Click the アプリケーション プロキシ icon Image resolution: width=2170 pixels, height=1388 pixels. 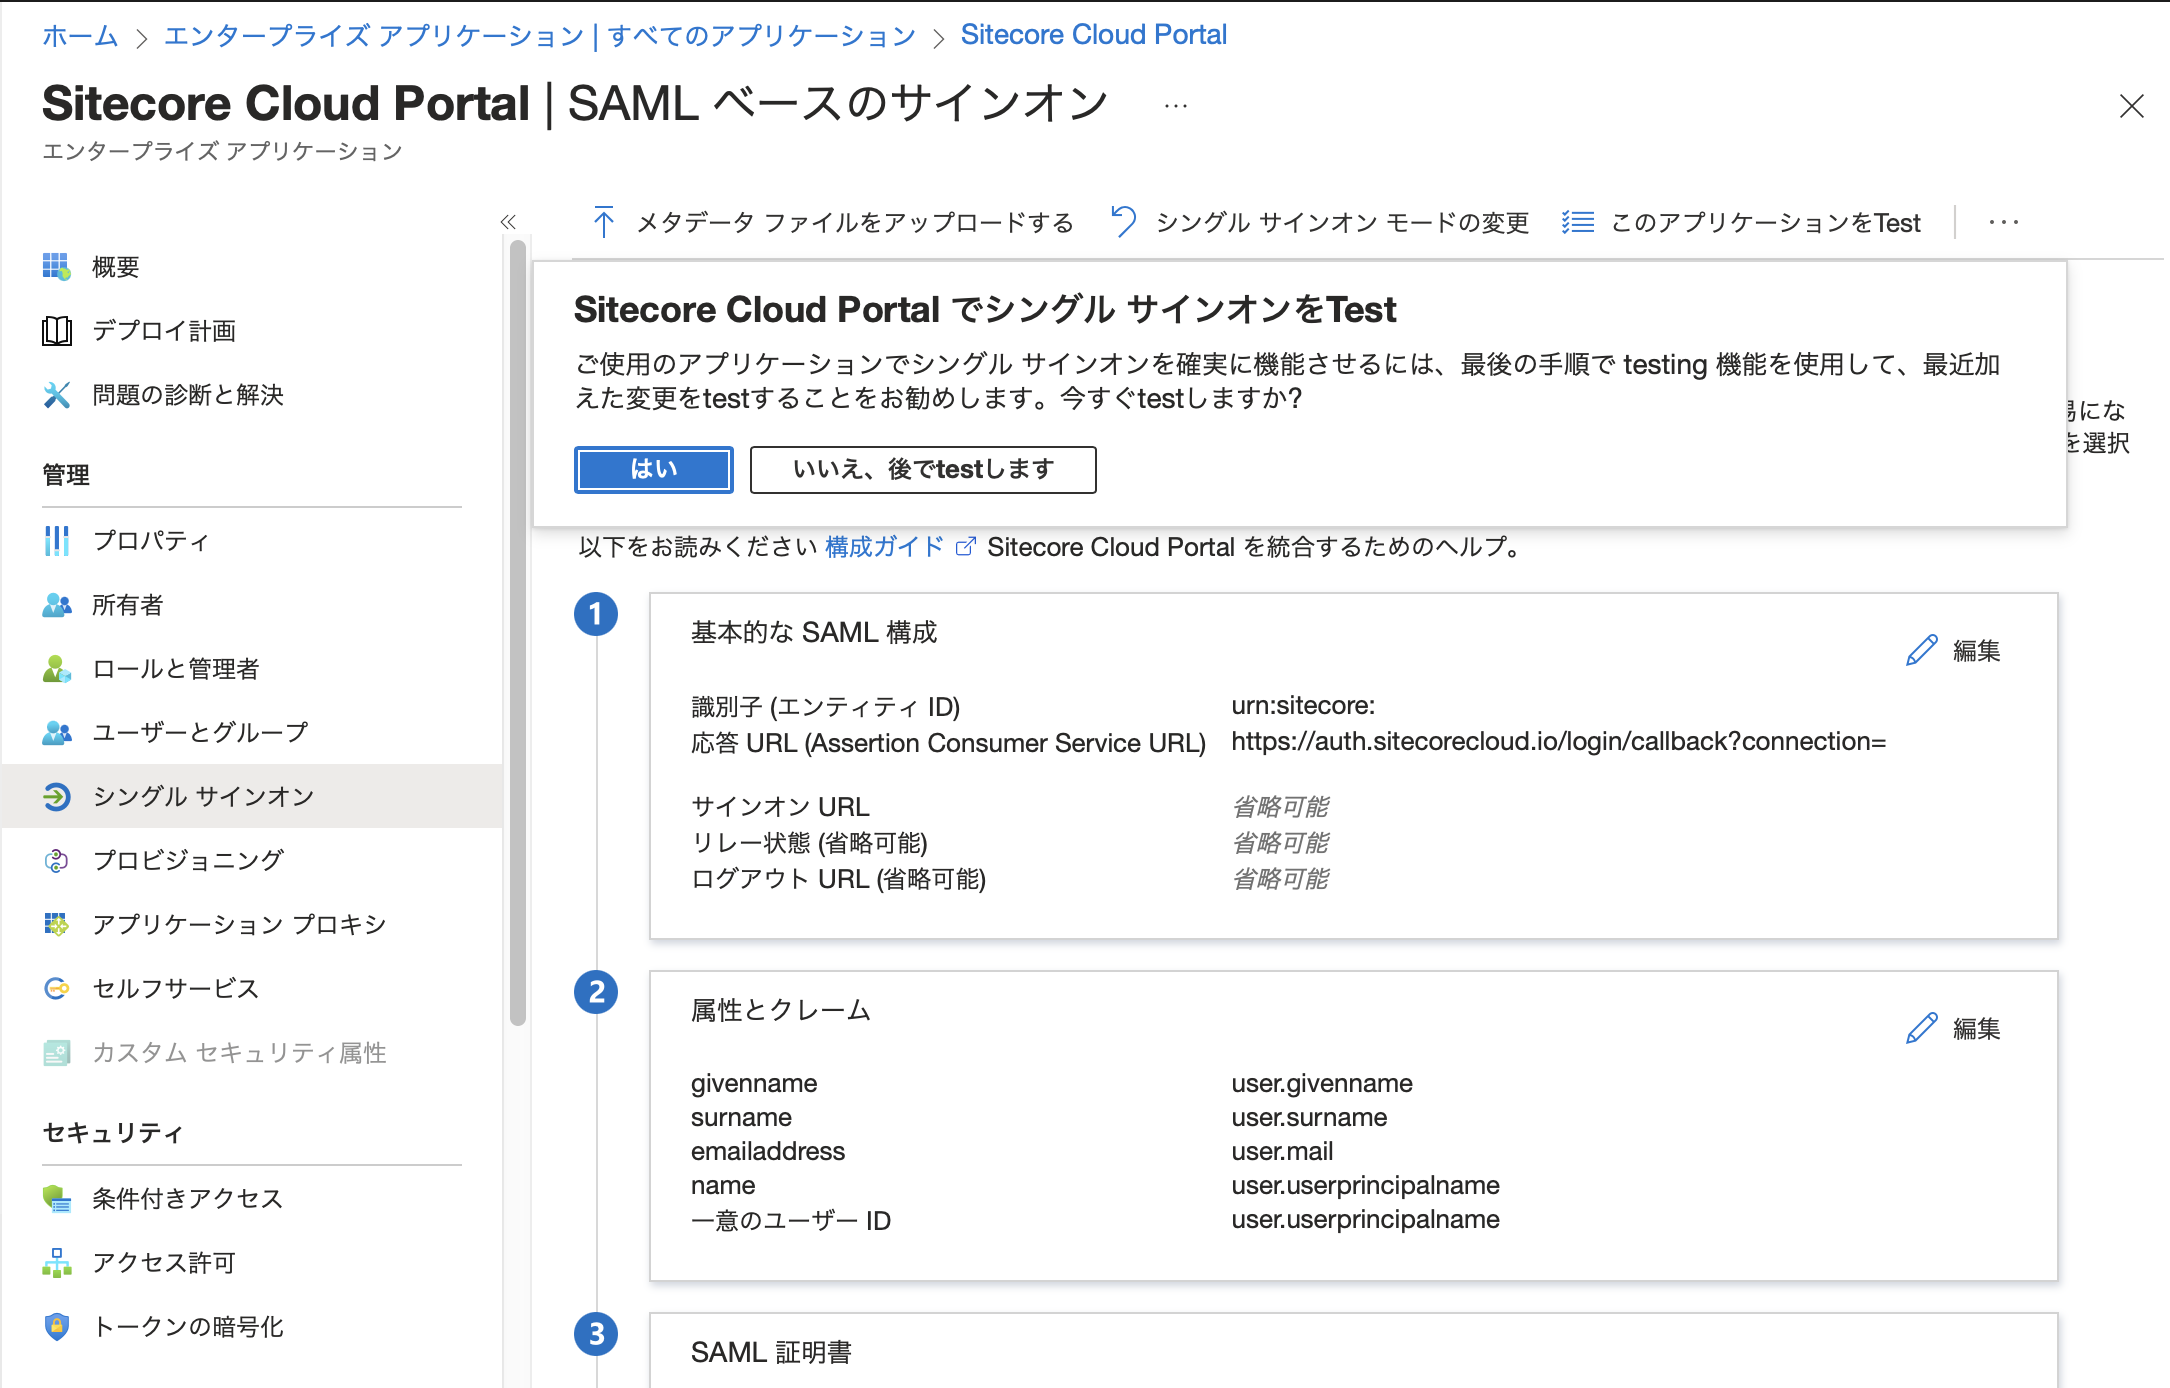pyautogui.click(x=56, y=925)
